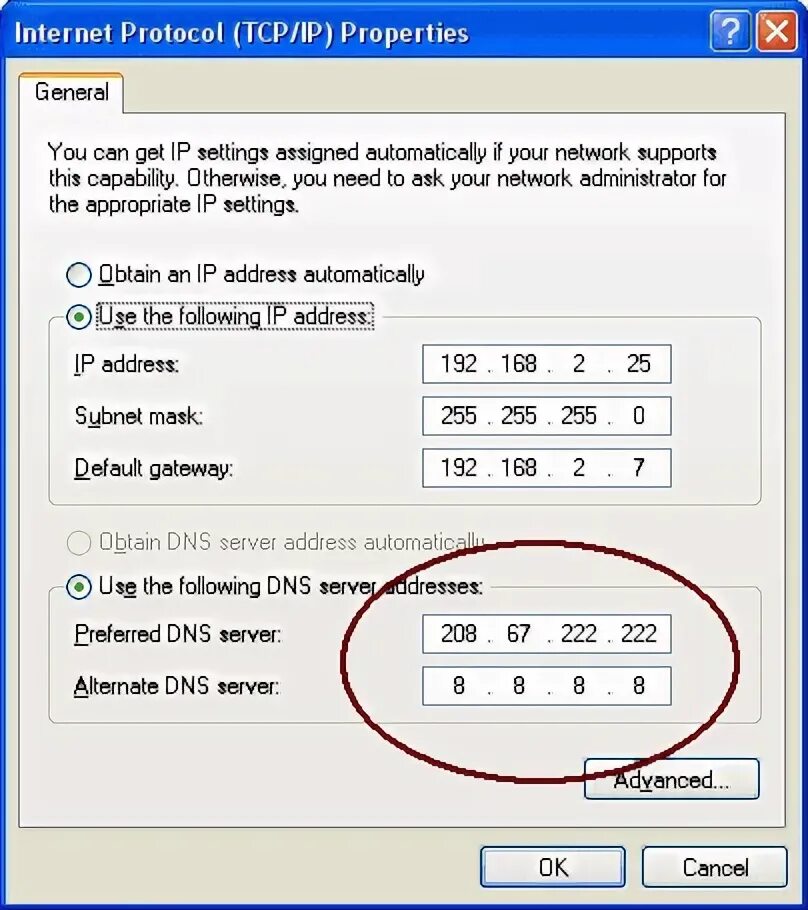Click the 208 octet of Preferred DNS
Image resolution: width=808 pixels, height=910 pixels.
[x=459, y=634]
